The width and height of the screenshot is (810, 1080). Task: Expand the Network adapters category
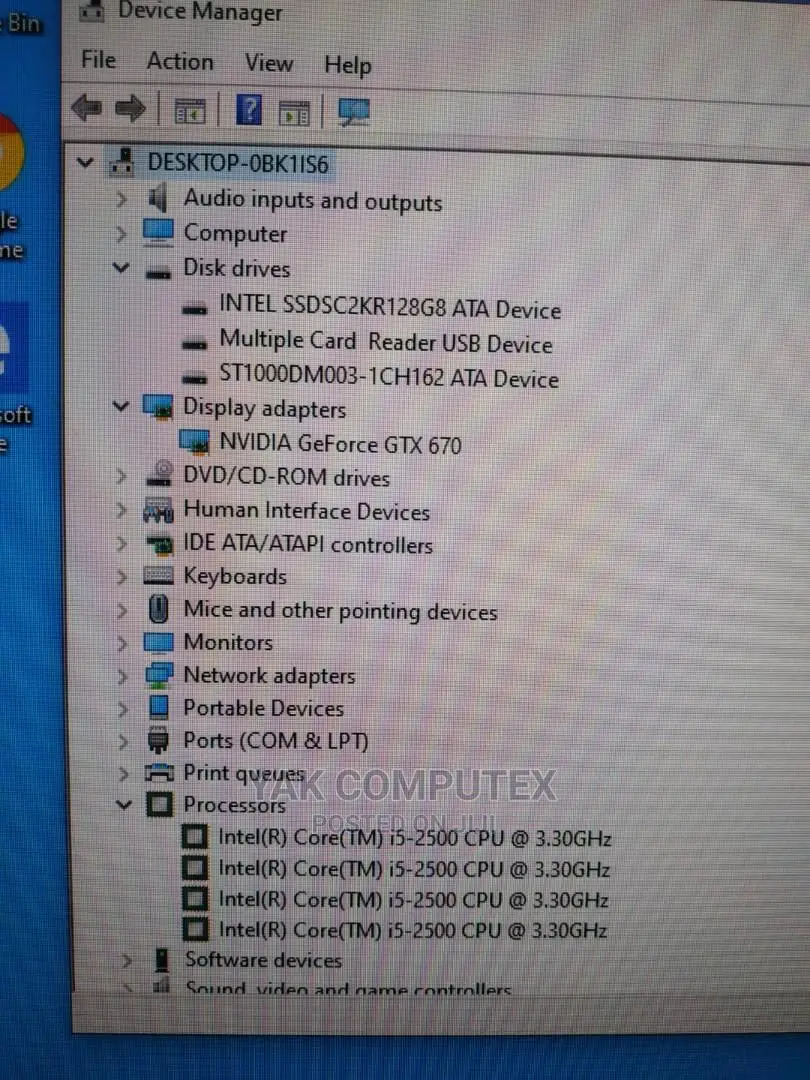pos(123,676)
